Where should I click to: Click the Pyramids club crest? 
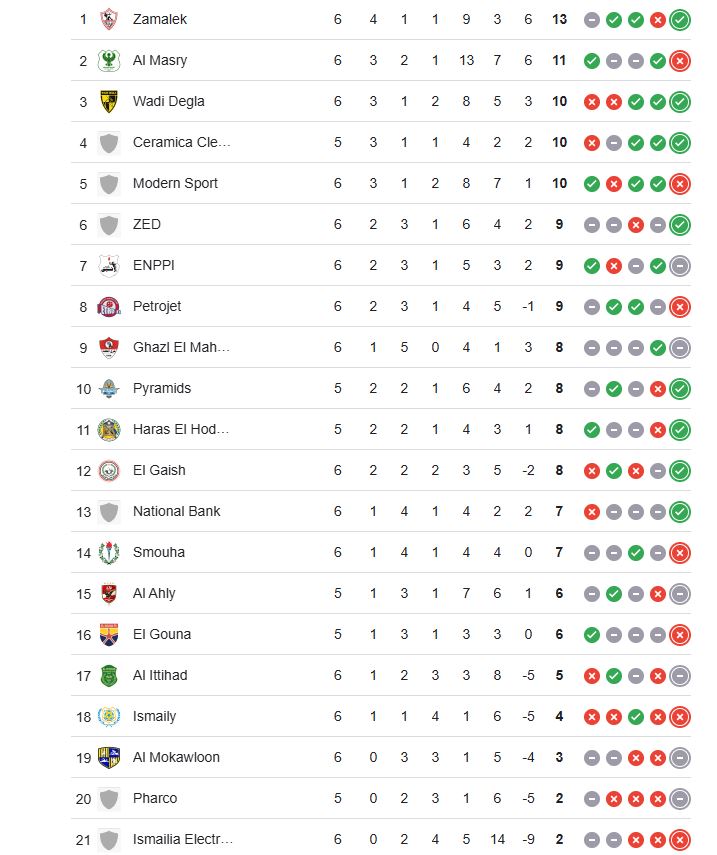(109, 389)
